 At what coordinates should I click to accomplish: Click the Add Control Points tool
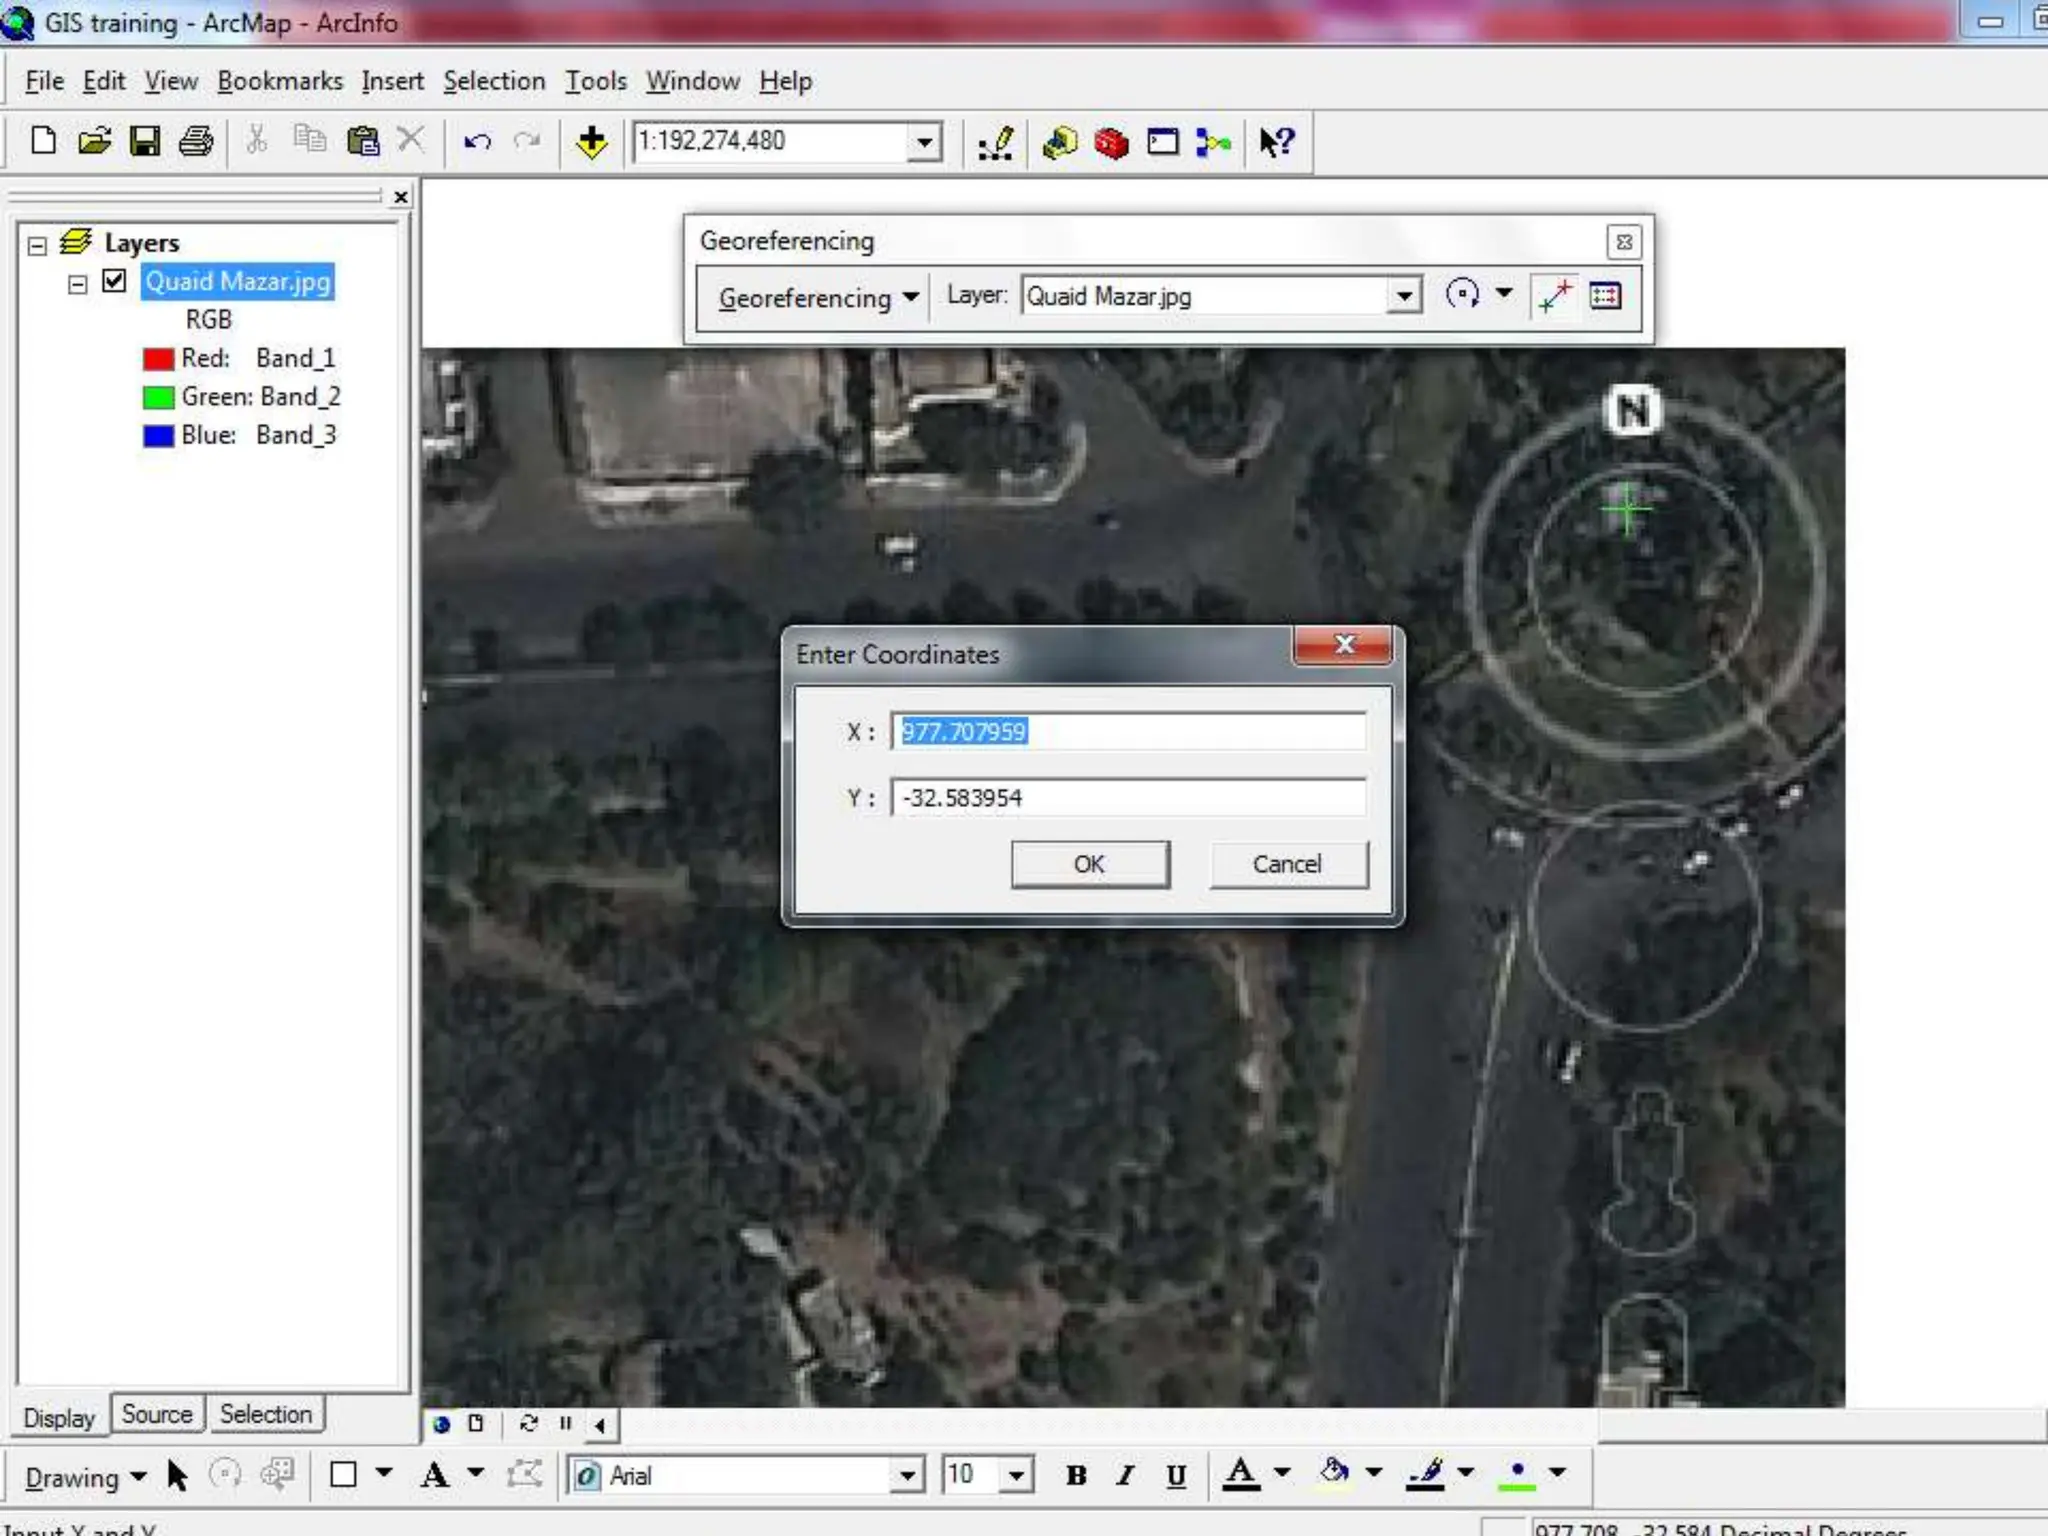[1555, 296]
